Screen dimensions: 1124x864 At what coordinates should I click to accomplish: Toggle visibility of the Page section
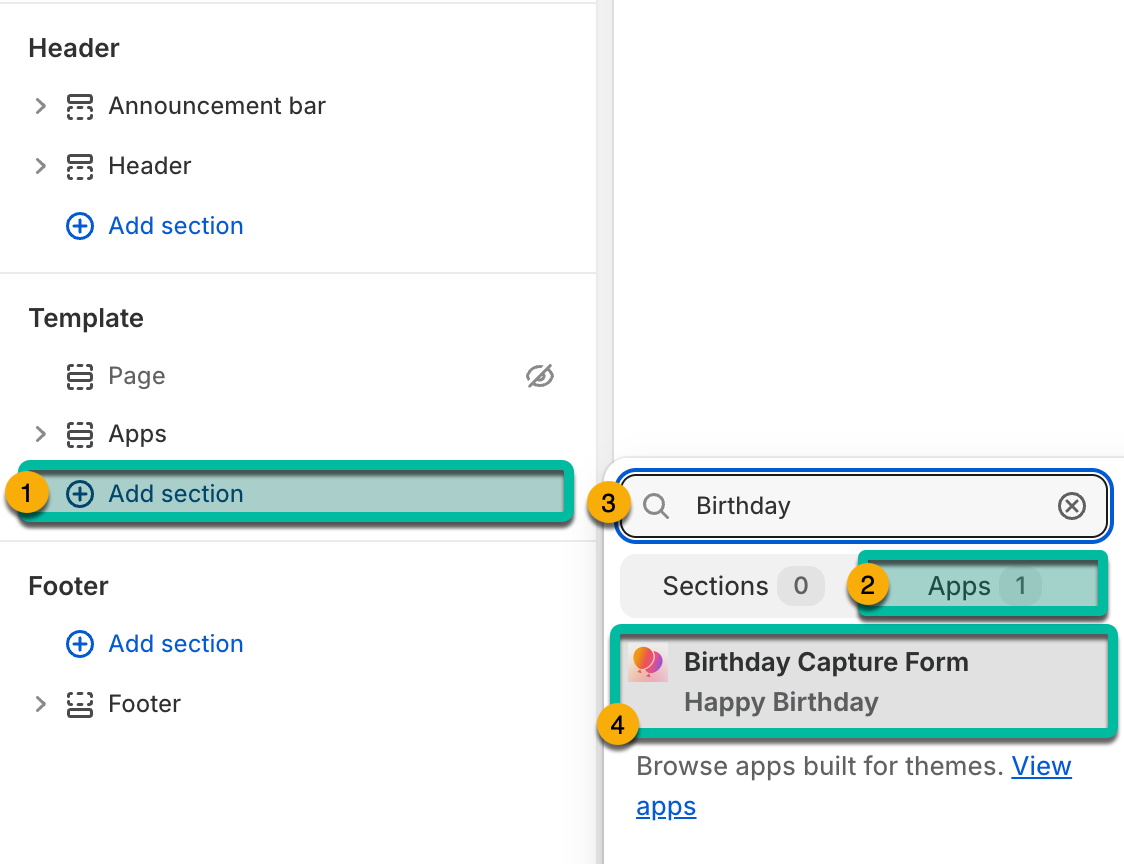pos(540,376)
